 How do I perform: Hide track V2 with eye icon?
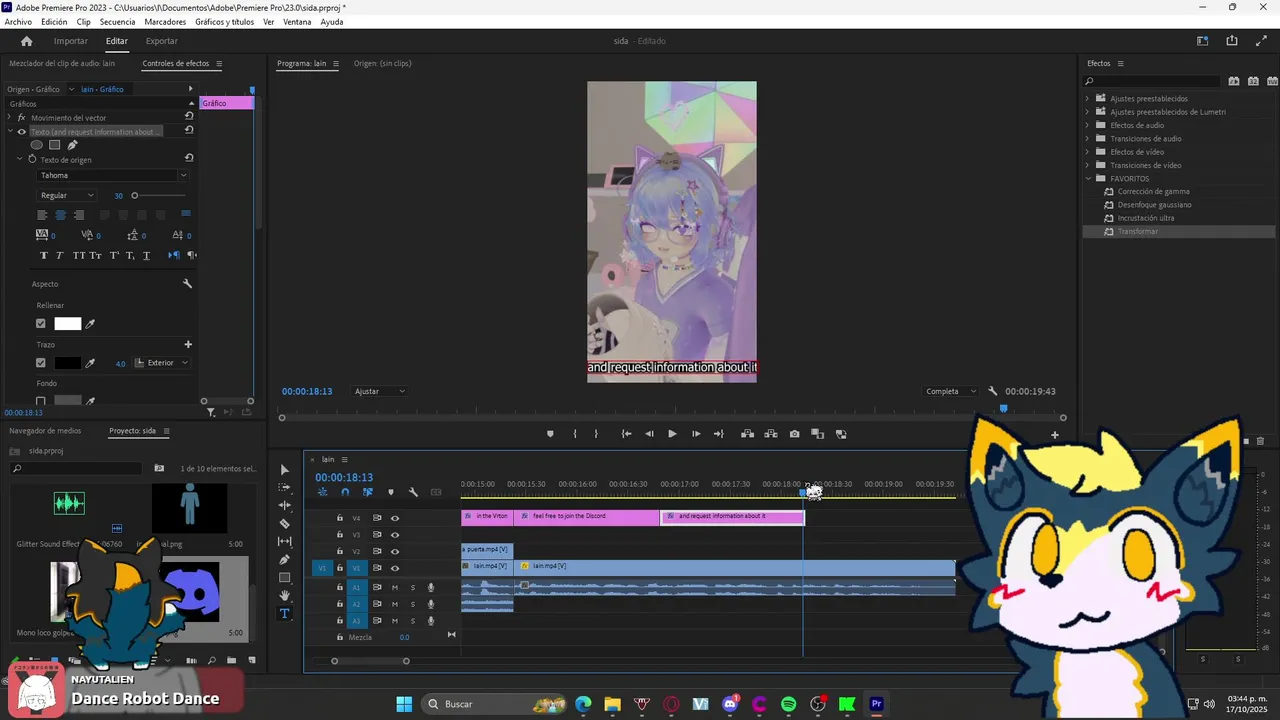click(395, 551)
